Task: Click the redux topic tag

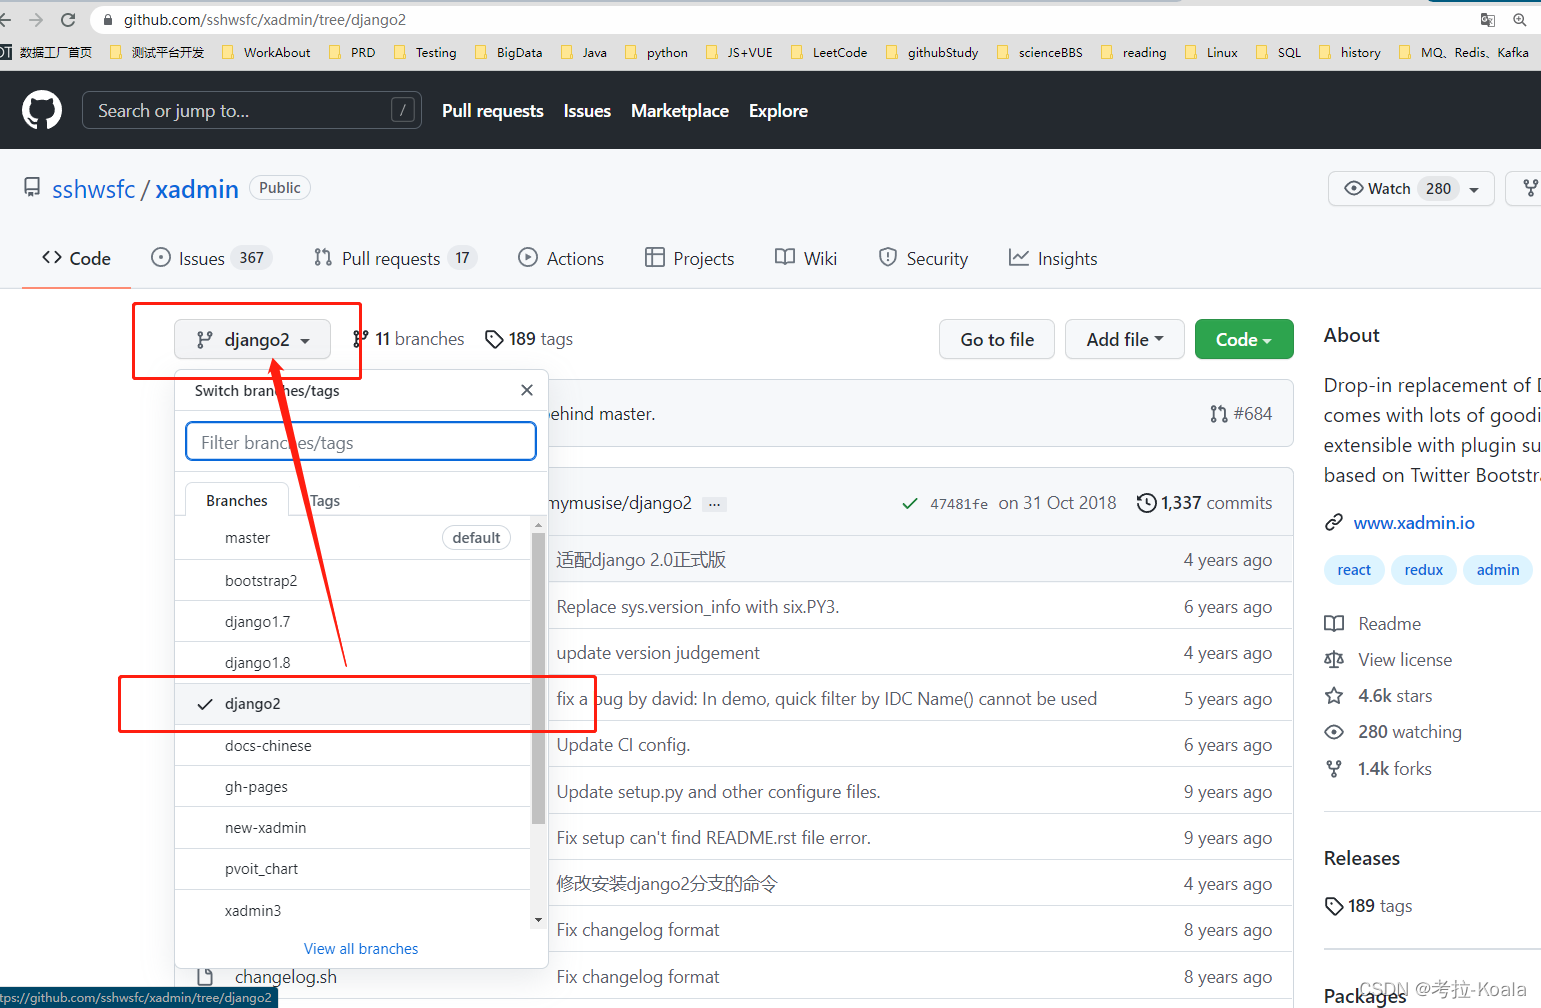Action: point(1423,570)
